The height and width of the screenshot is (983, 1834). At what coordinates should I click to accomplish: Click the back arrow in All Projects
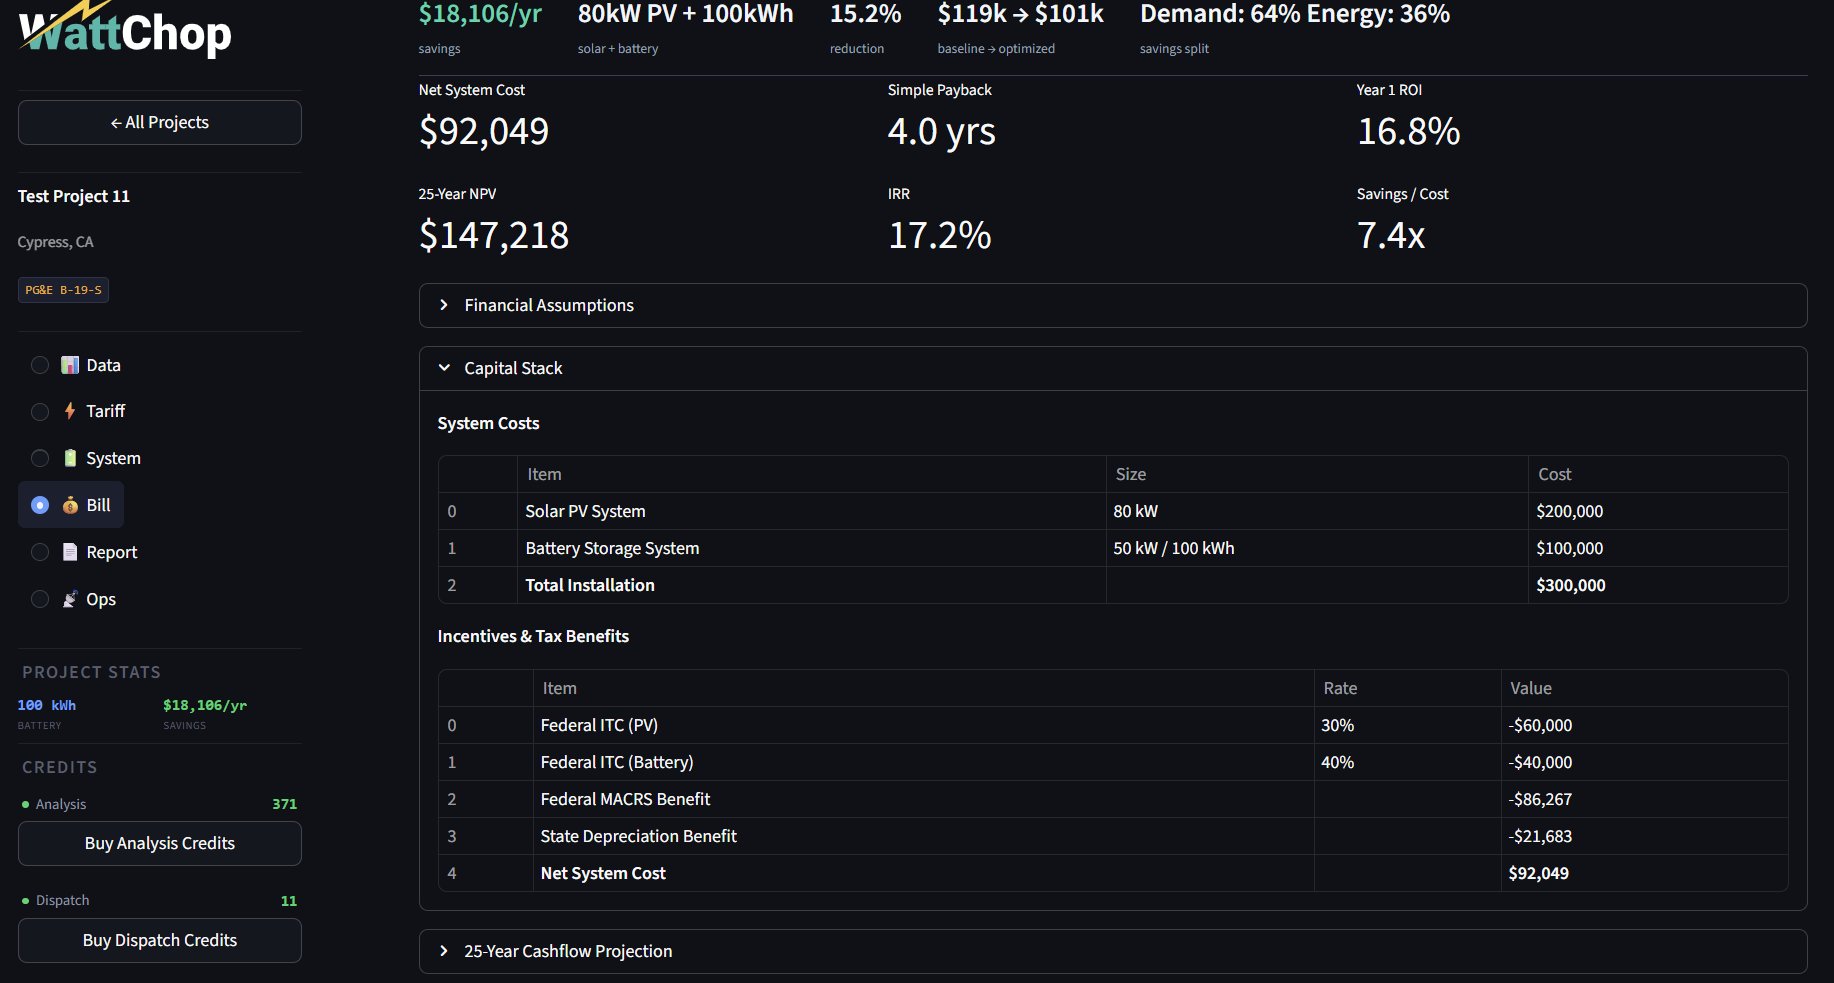coord(114,122)
